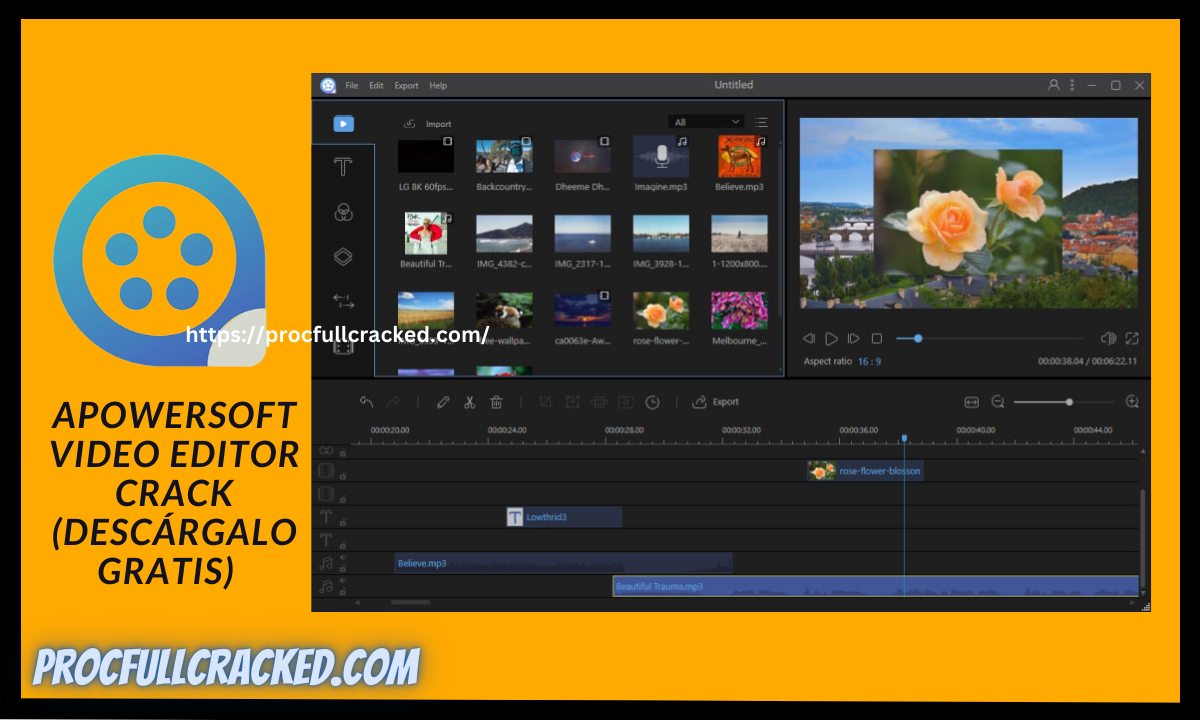Open the Overlays panel in the sidebar
The image size is (1200, 720).
343,256
